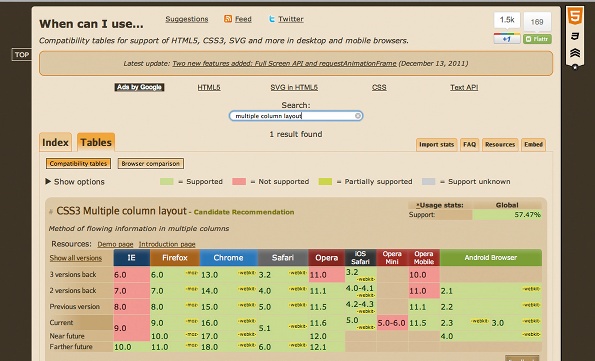Open the Feed link
The width and height of the screenshot is (595, 361).
pos(243,19)
